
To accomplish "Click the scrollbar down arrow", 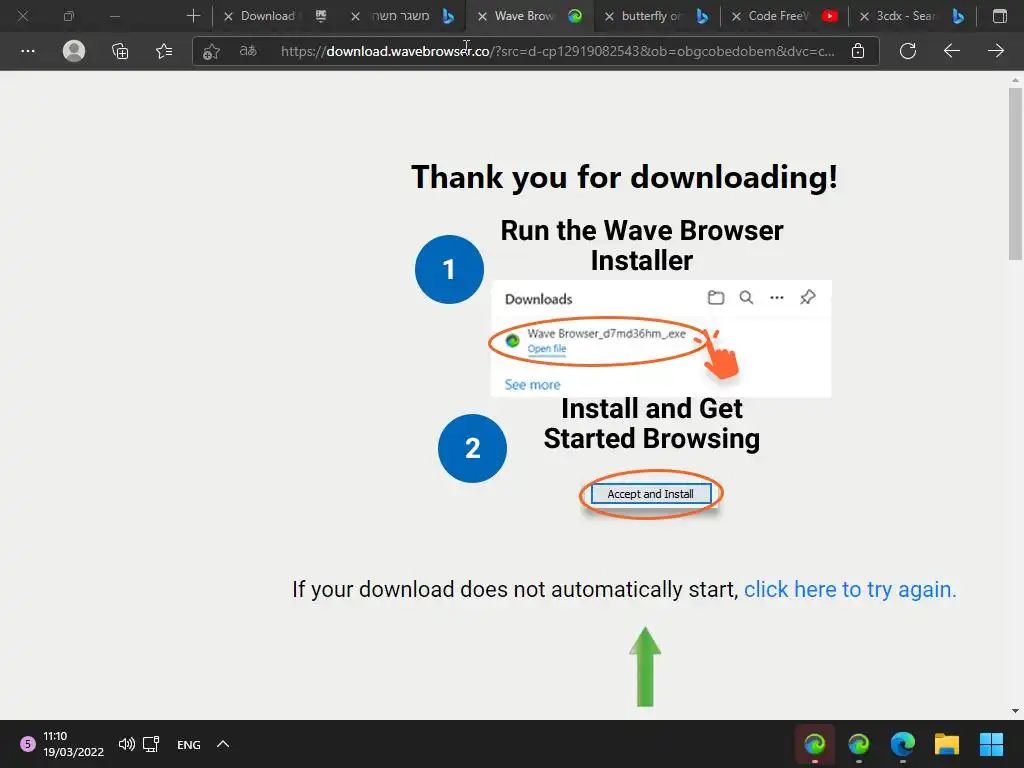I will pos(1015,711).
